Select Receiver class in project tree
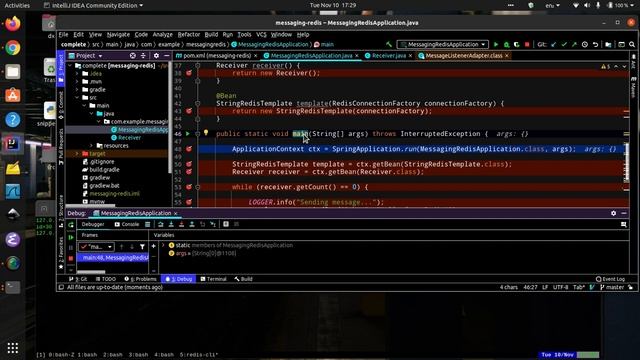The width and height of the screenshot is (640, 360). [x=126, y=138]
